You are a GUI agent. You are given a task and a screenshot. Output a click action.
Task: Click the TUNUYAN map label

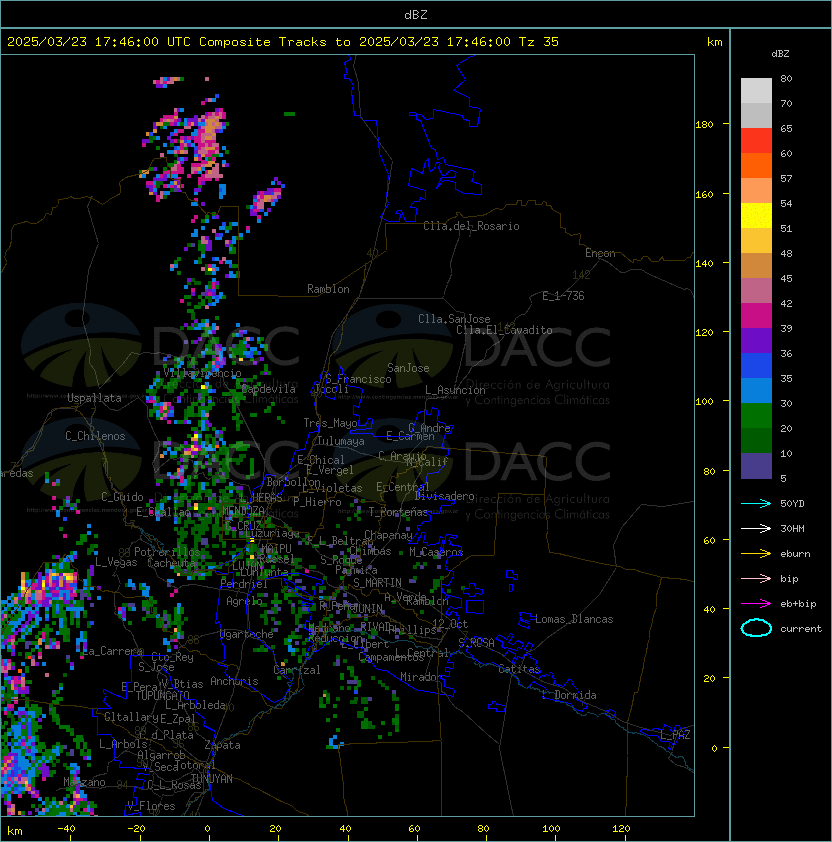pos(212,779)
